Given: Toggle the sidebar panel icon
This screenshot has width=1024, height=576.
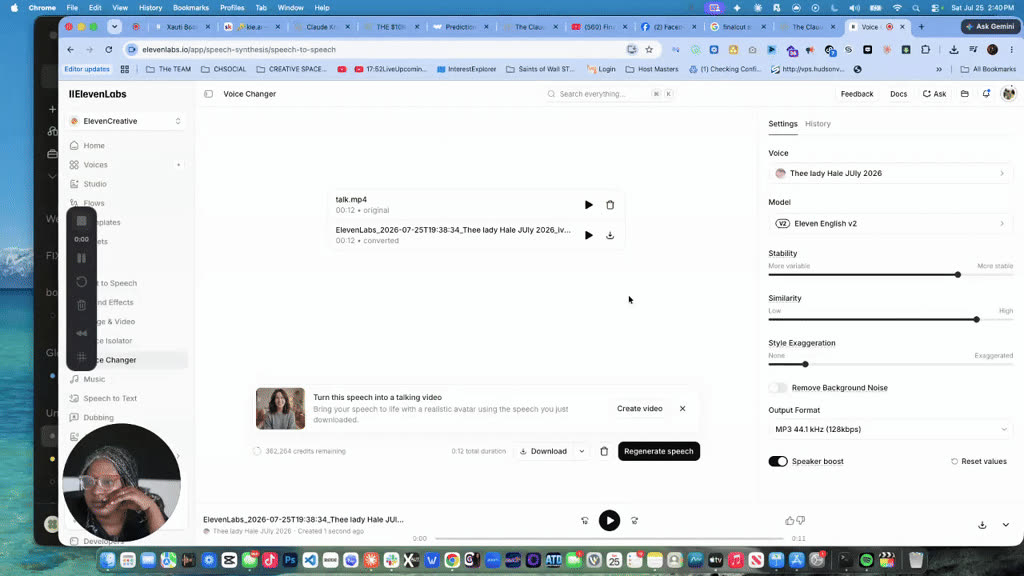Looking at the screenshot, I should click(208, 94).
